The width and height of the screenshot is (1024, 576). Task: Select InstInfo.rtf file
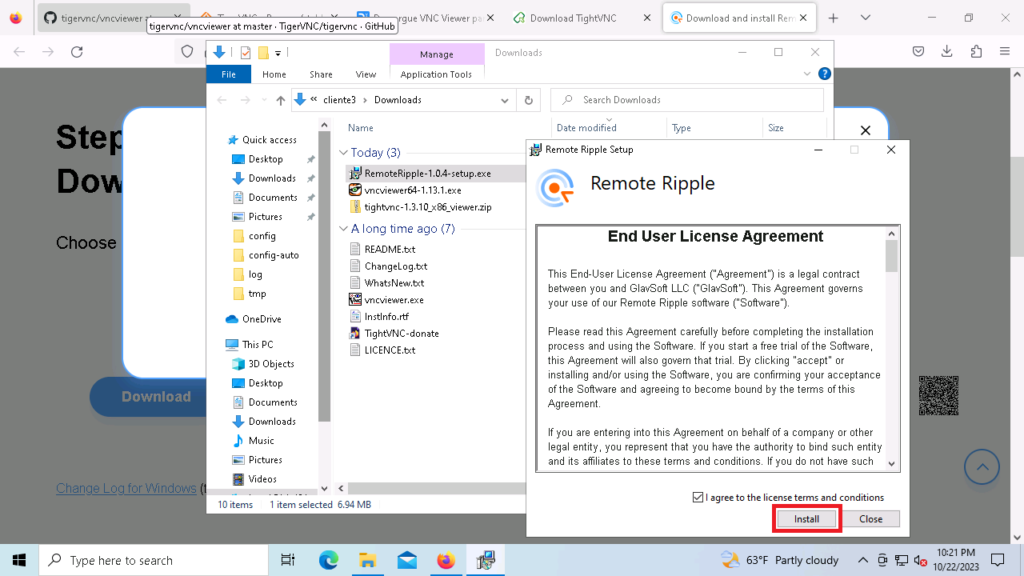(386, 316)
